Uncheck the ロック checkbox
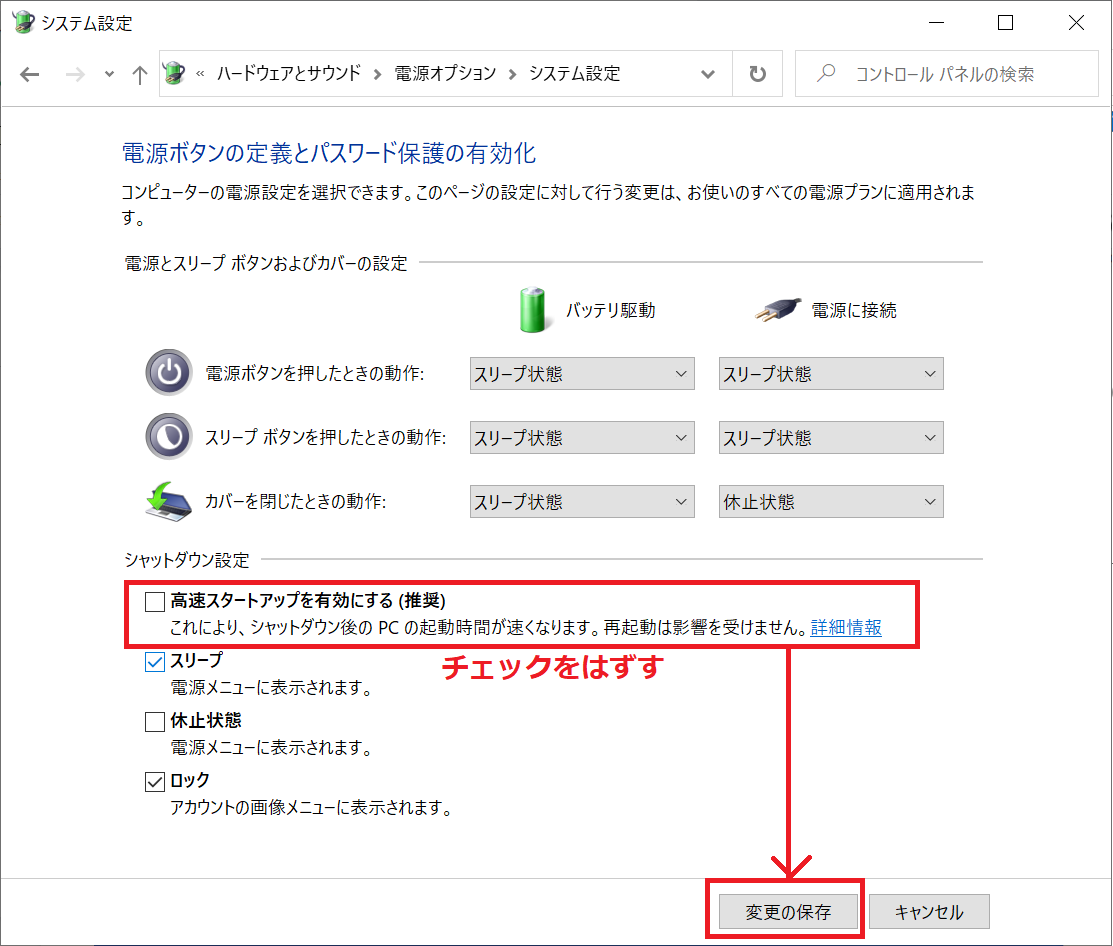1113x946 pixels. click(154, 781)
